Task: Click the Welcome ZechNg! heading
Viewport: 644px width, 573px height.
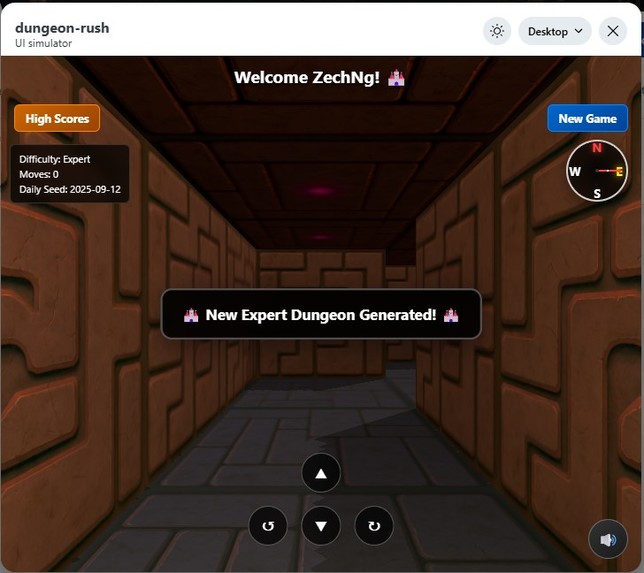Action: 307,78
